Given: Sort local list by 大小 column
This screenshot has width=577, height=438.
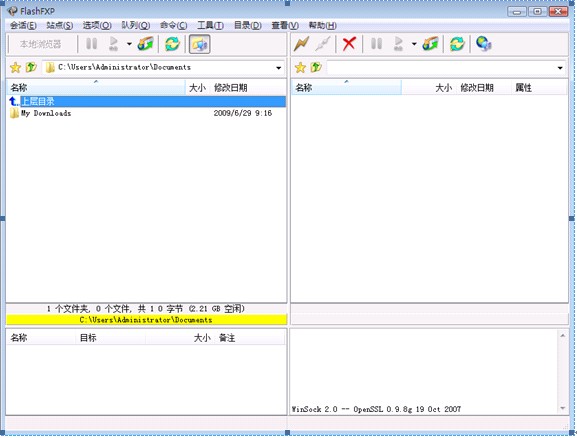Looking at the screenshot, I should (197, 88).
